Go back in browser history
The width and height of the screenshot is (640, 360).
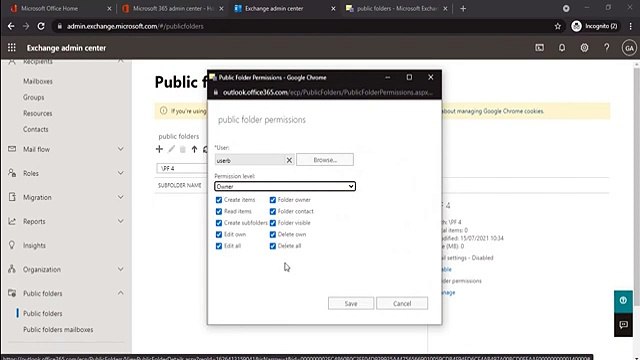(11, 26)
